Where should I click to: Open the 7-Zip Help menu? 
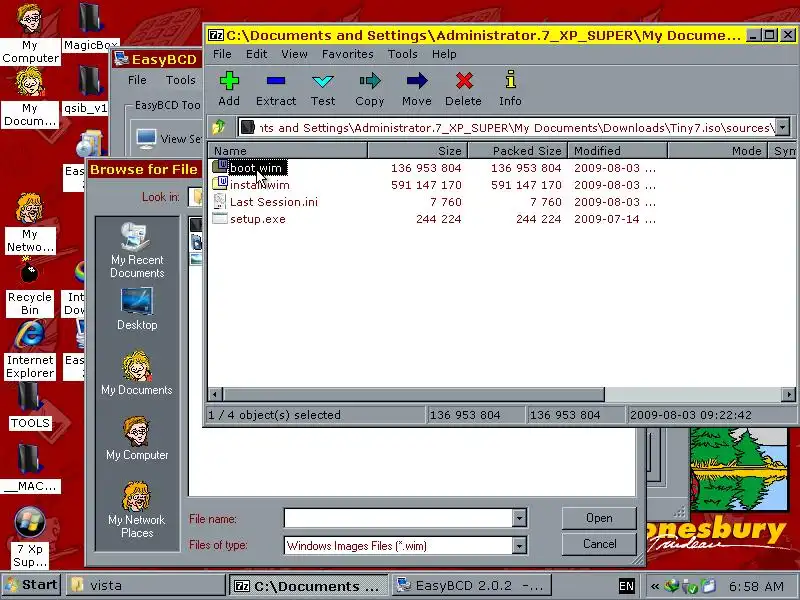pyautogui.click(x=444, y=54)
